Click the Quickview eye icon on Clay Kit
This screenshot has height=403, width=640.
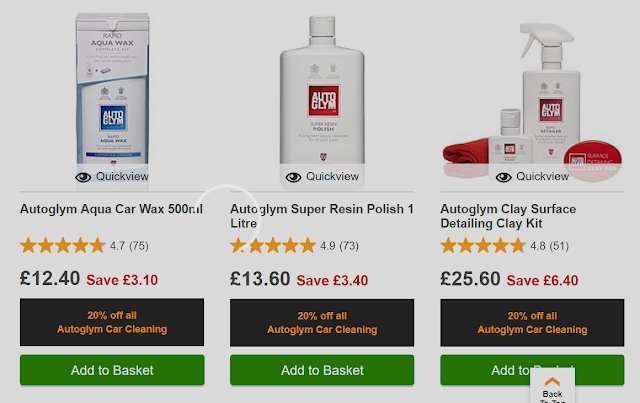pos(503,177)
